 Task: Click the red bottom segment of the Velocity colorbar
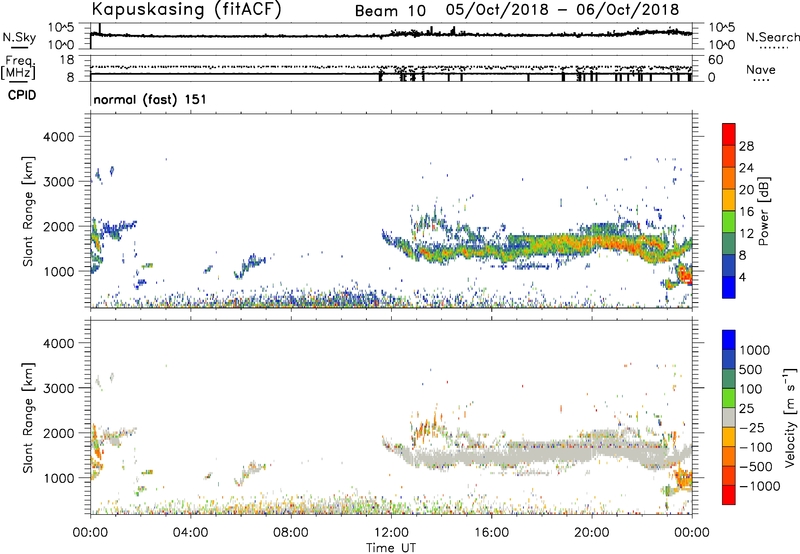tap(729, 495)
